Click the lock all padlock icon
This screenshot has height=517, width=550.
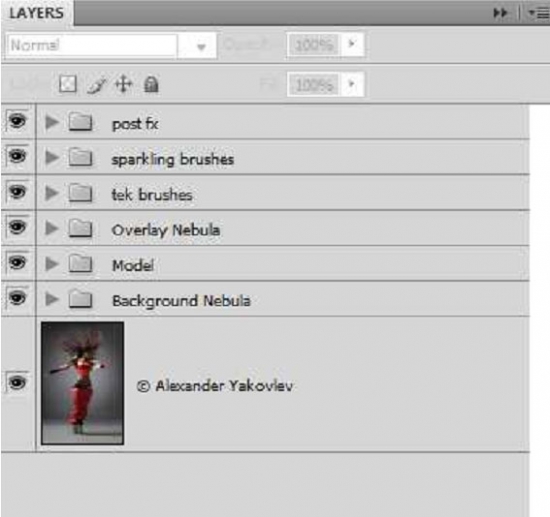click(x=151, y=85)
